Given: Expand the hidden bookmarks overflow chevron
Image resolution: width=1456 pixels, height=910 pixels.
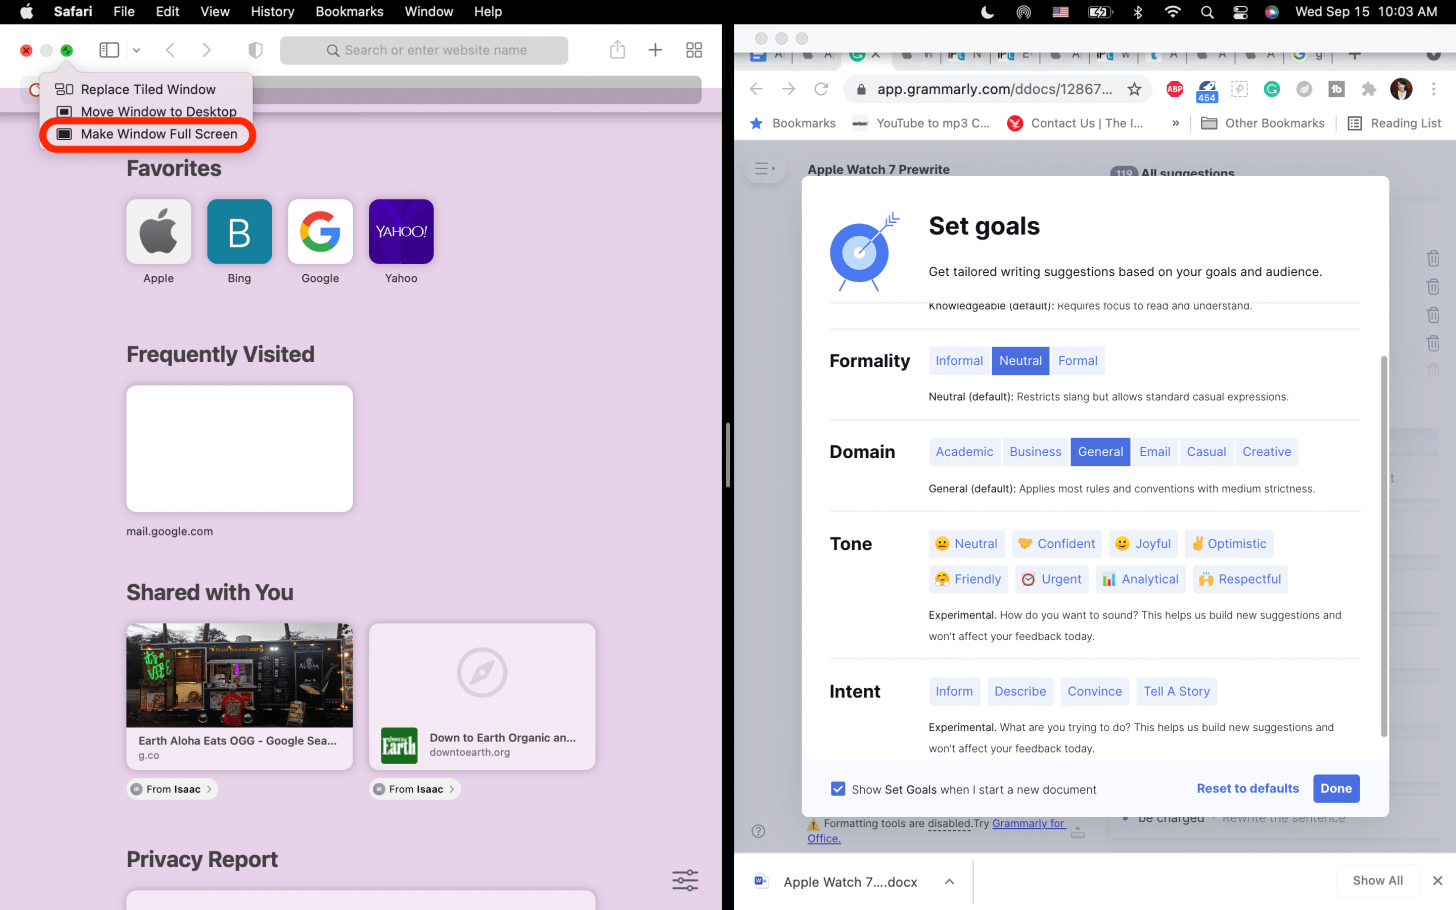Looking at the screenshot, I should 1175,123.
